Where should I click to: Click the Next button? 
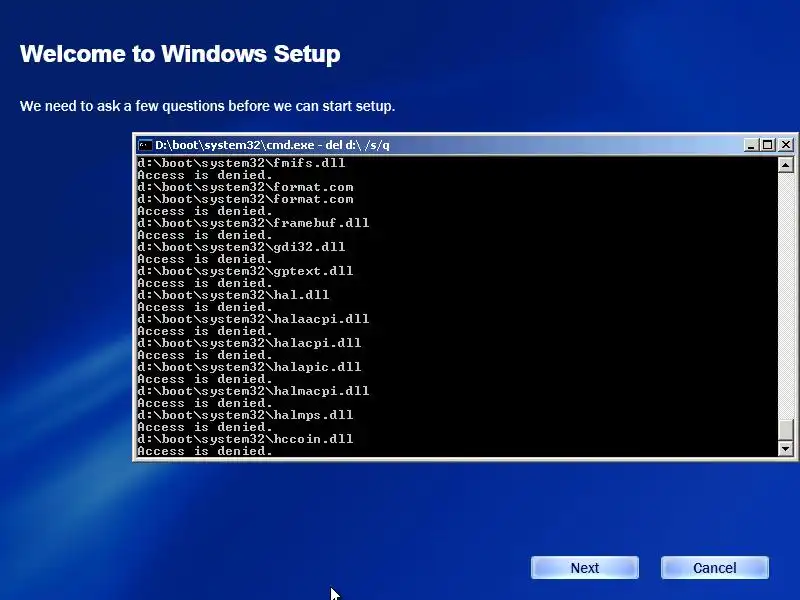point(585,568)
